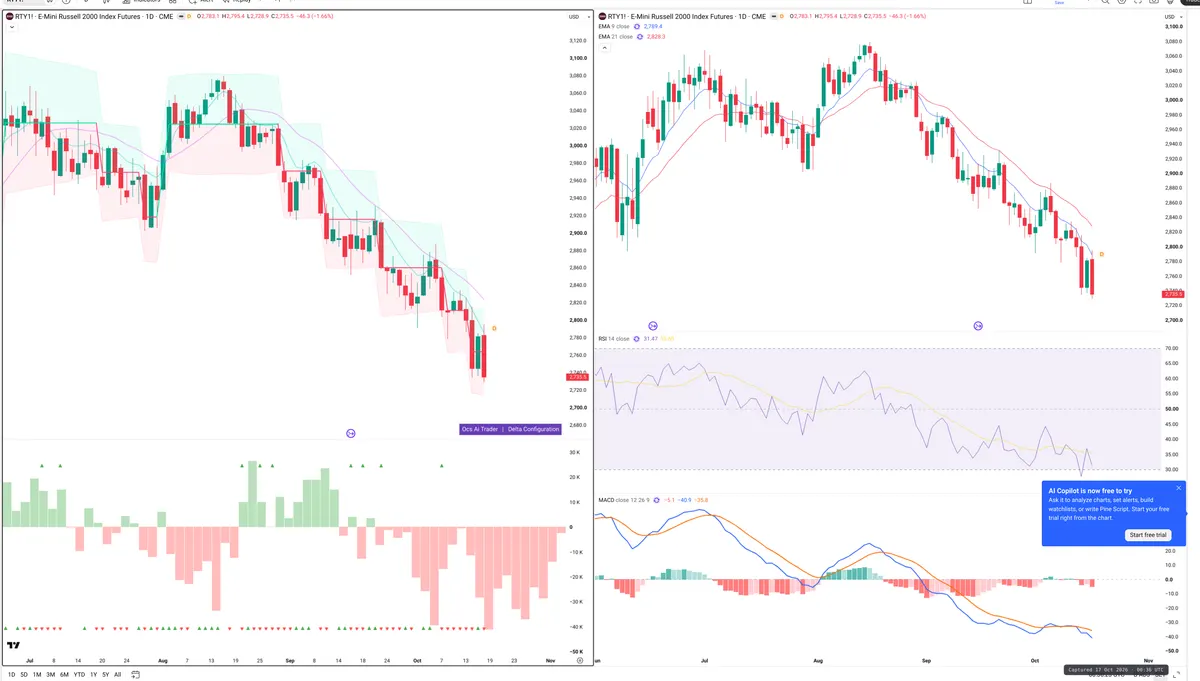Screen dimensions: 1200x681
Task: Click the 70.00 level on RSI scale
Action: tap(1172, 348)
